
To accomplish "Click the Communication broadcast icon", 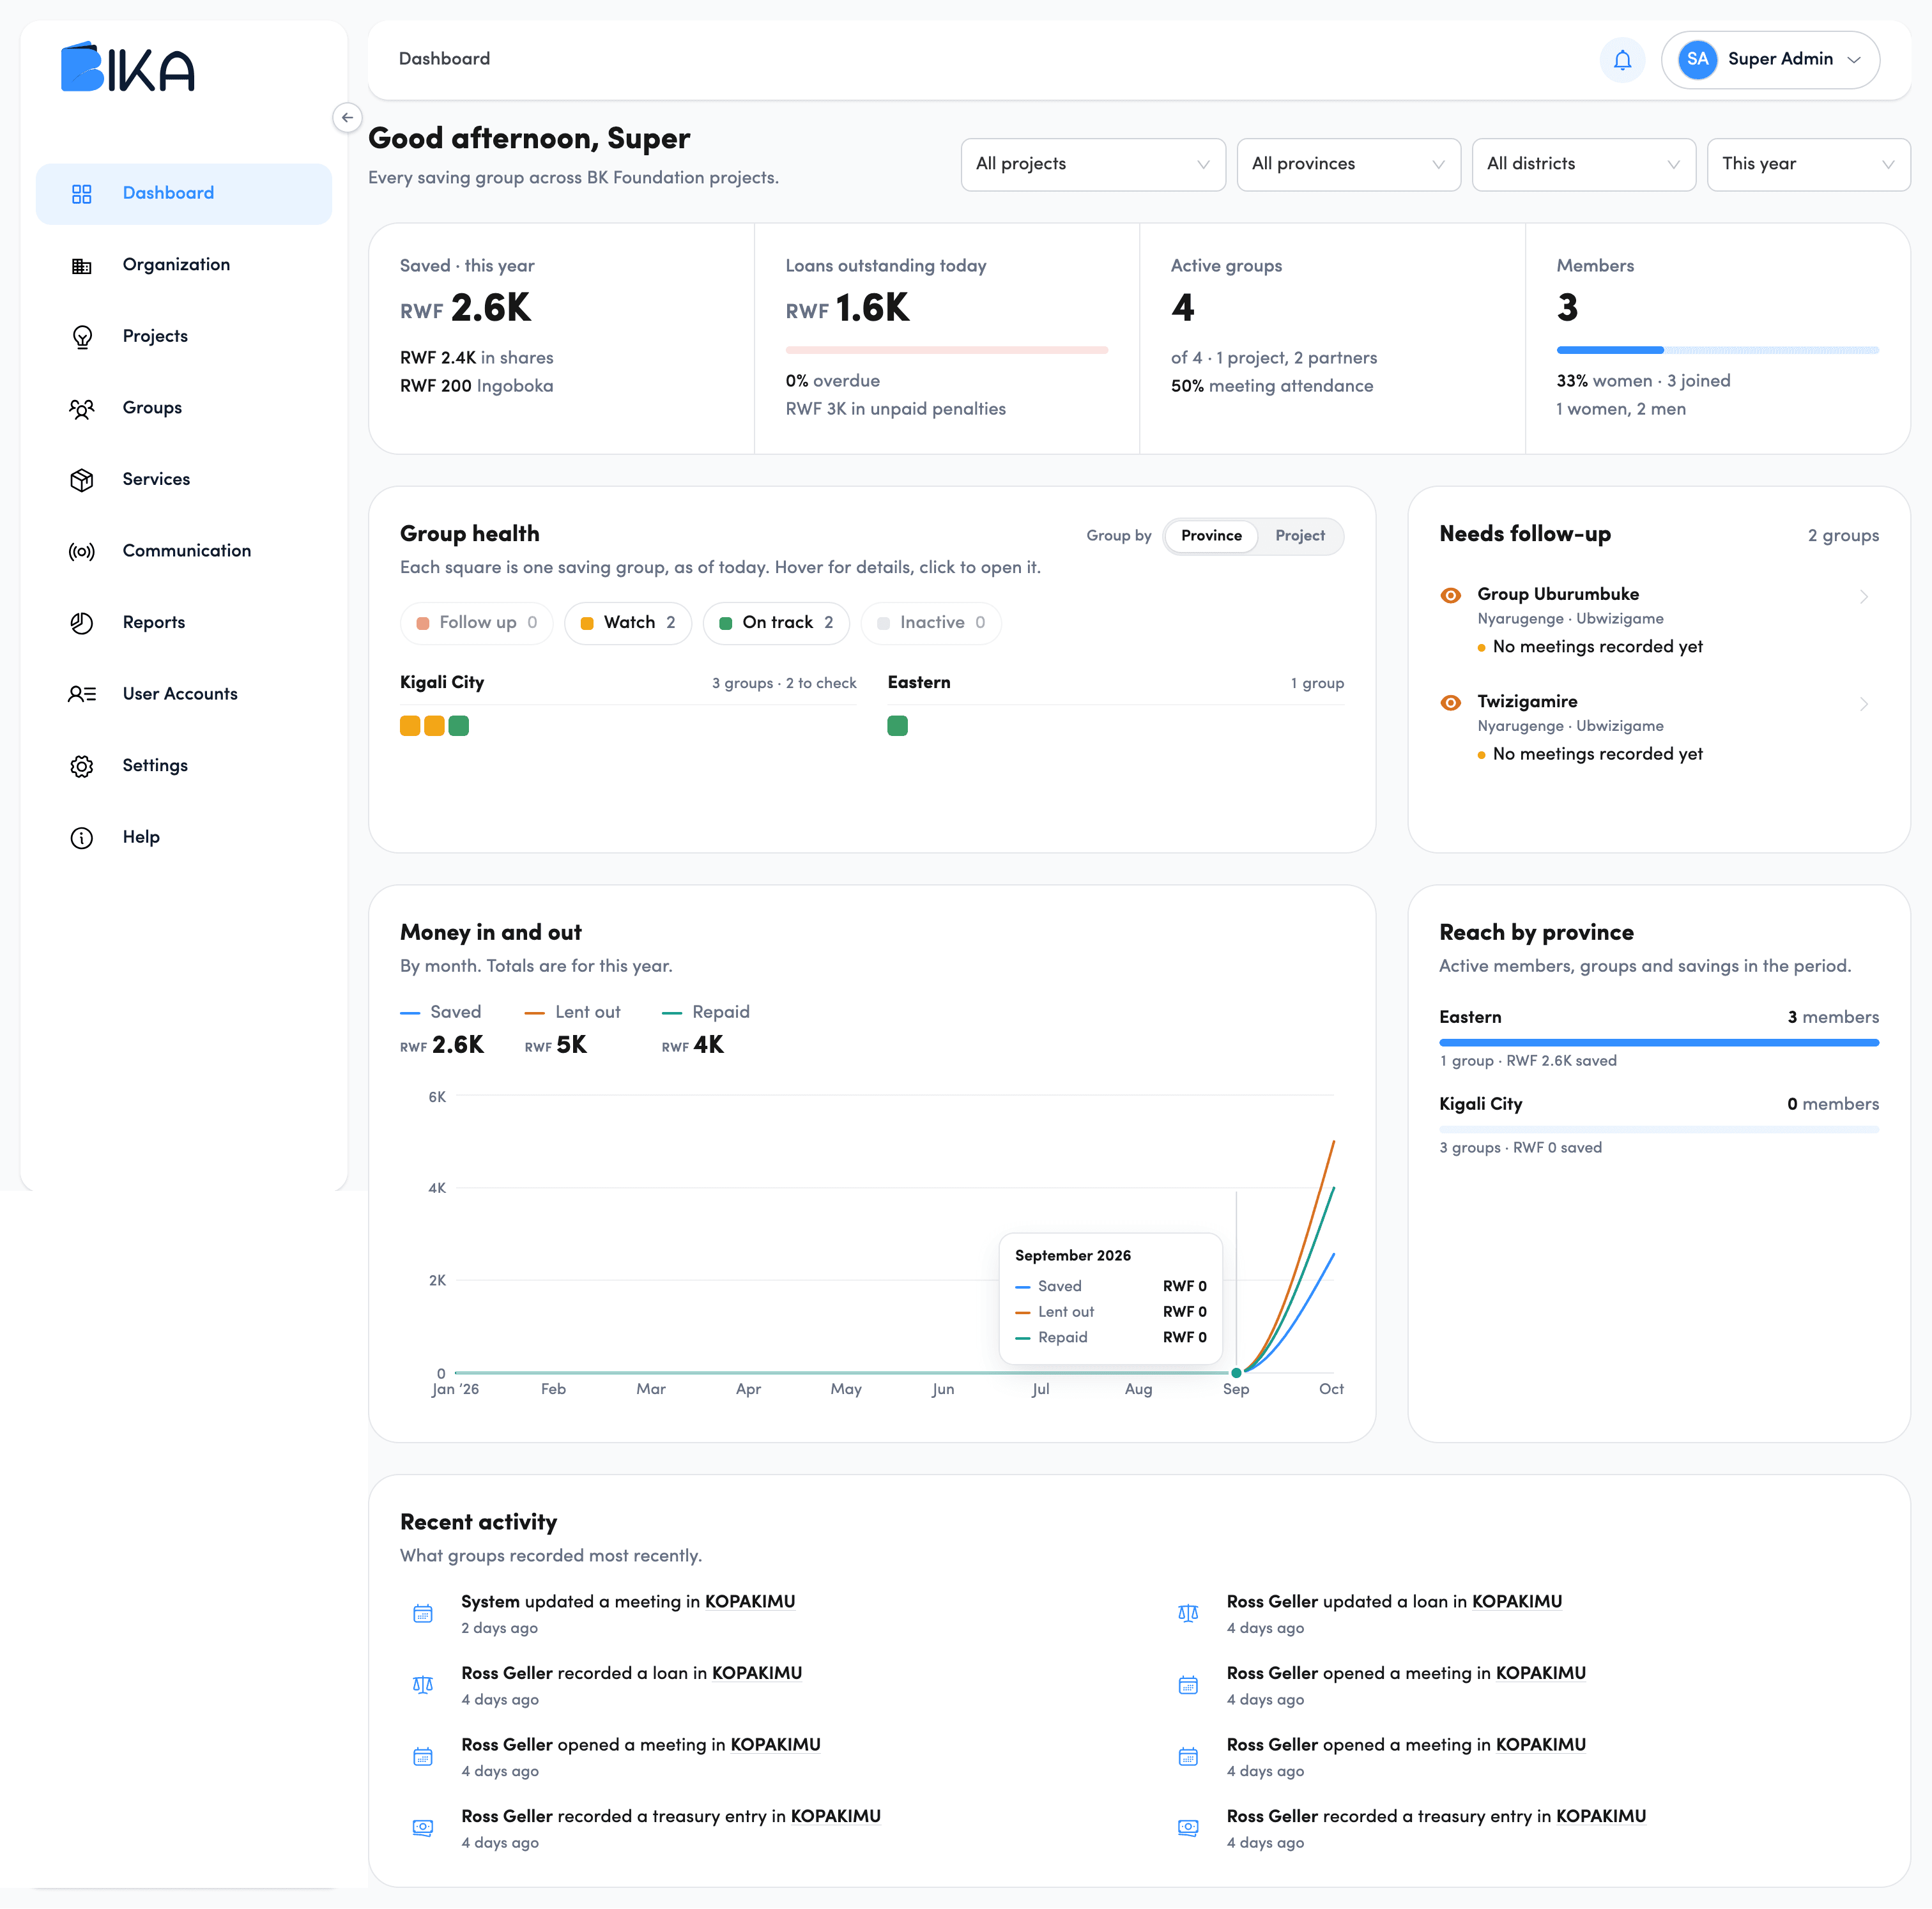I will click(82, 551).
